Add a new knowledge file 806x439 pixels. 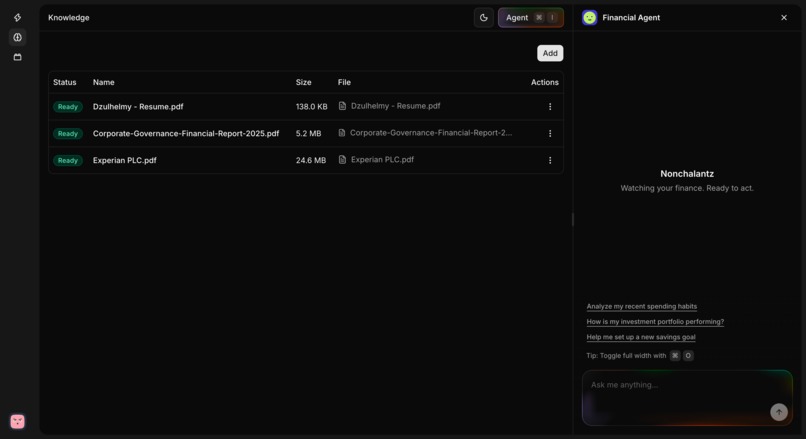click(550, 53)
